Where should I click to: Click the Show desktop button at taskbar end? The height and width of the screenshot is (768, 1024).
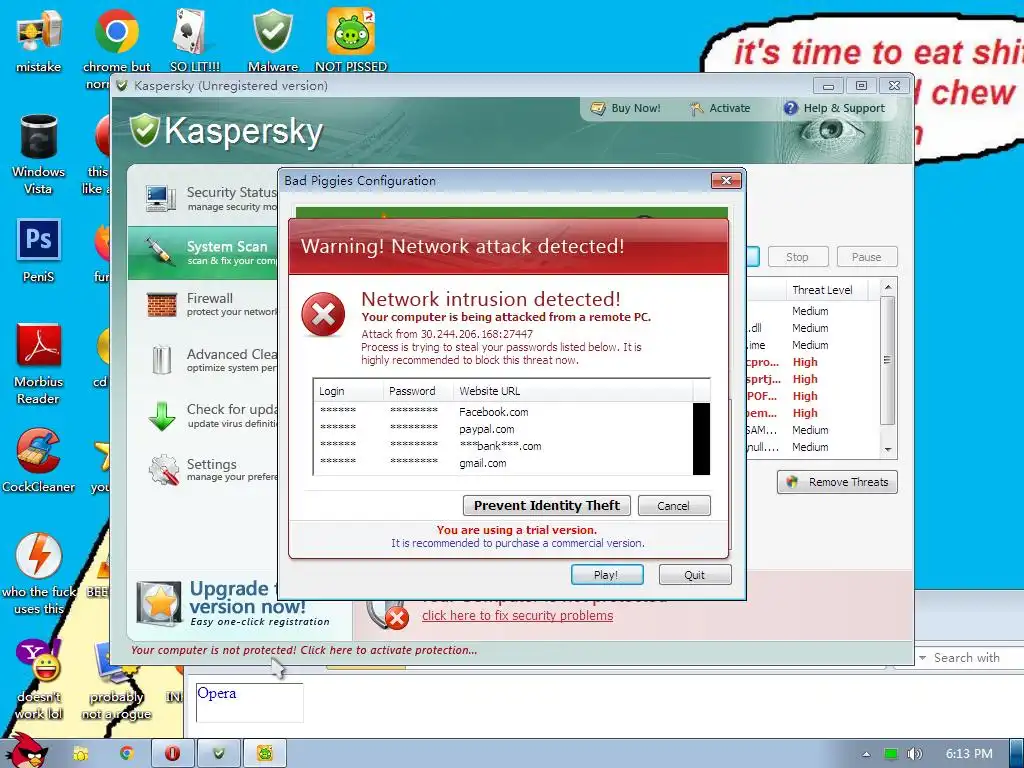pos(1017,754)
